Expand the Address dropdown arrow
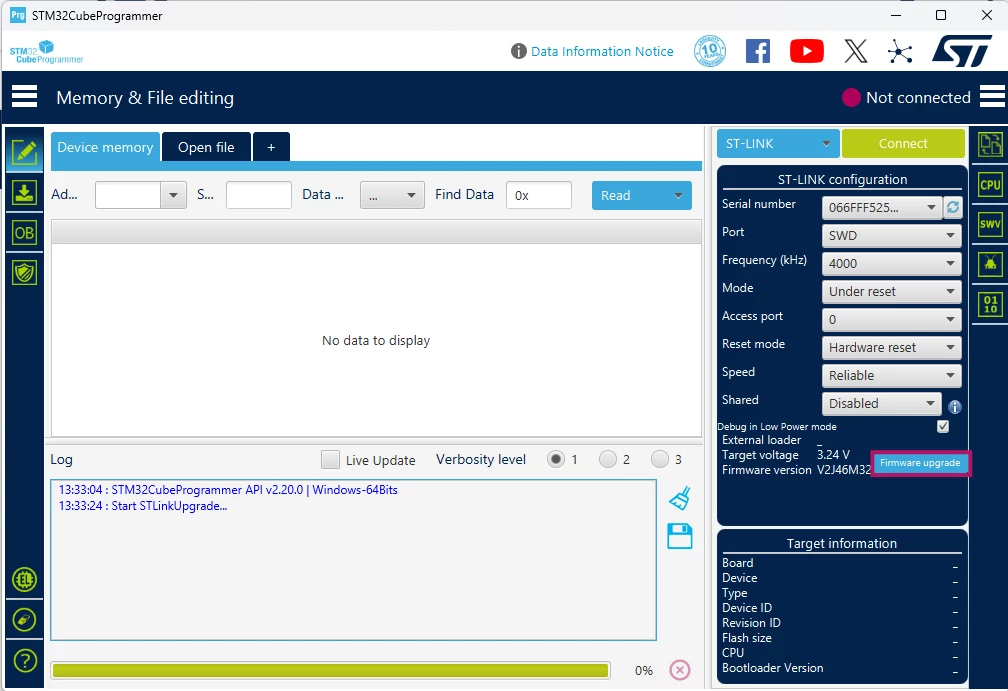This screenshot has width=1008, height=691. (173, 195)
